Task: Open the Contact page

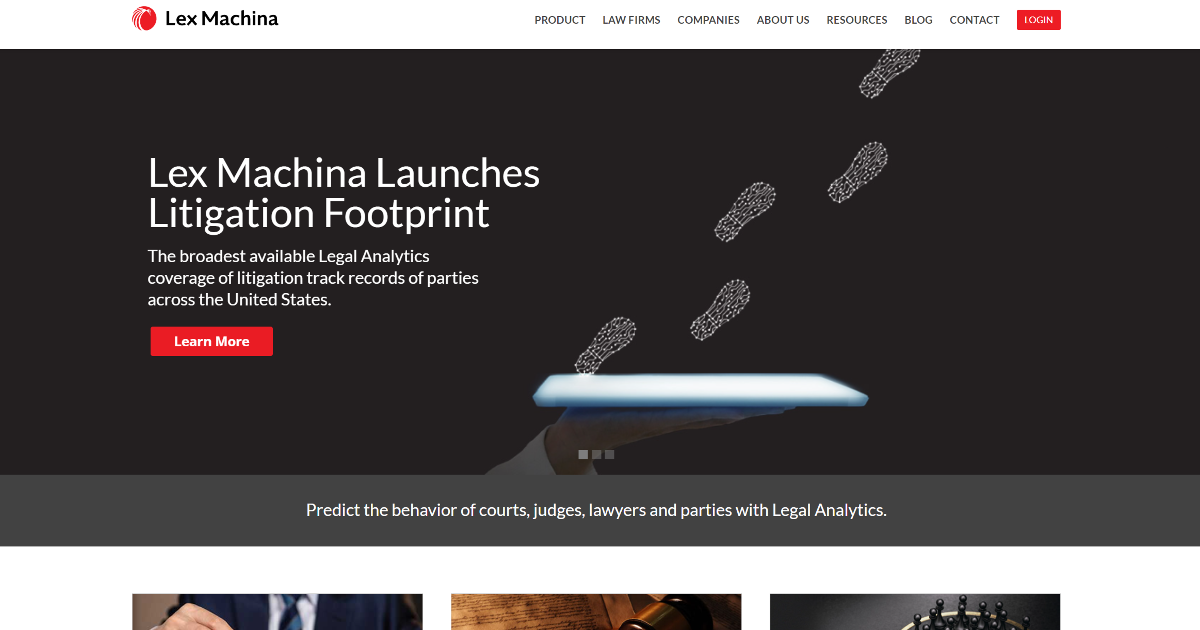Action: (974, 20)
